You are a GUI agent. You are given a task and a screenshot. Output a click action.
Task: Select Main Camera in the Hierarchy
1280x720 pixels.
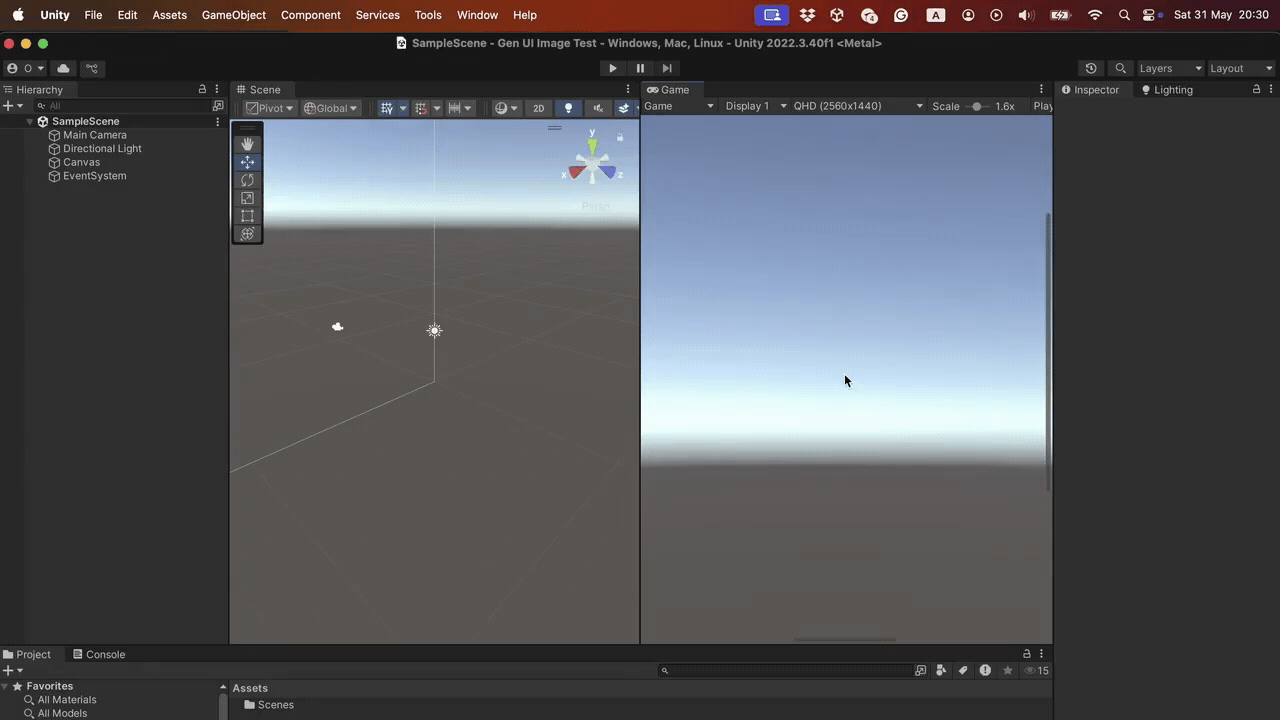(x=94, y=134)
